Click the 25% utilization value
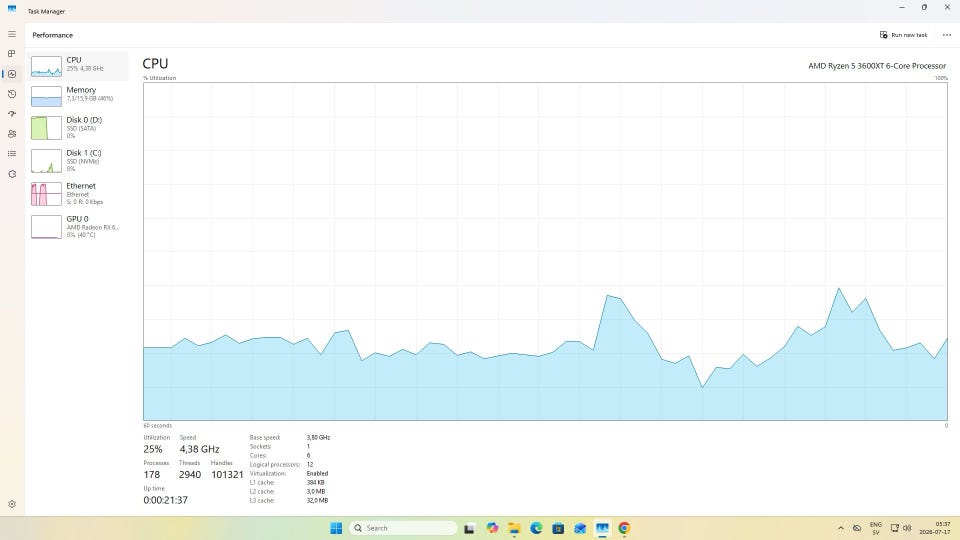Viewport: 960px width, 540px height. (x=153, y=449)
